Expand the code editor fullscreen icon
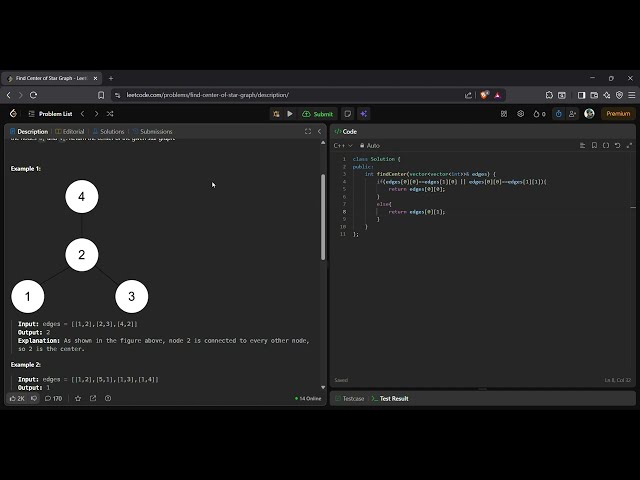640x480 pixels. tap(629, 145)
